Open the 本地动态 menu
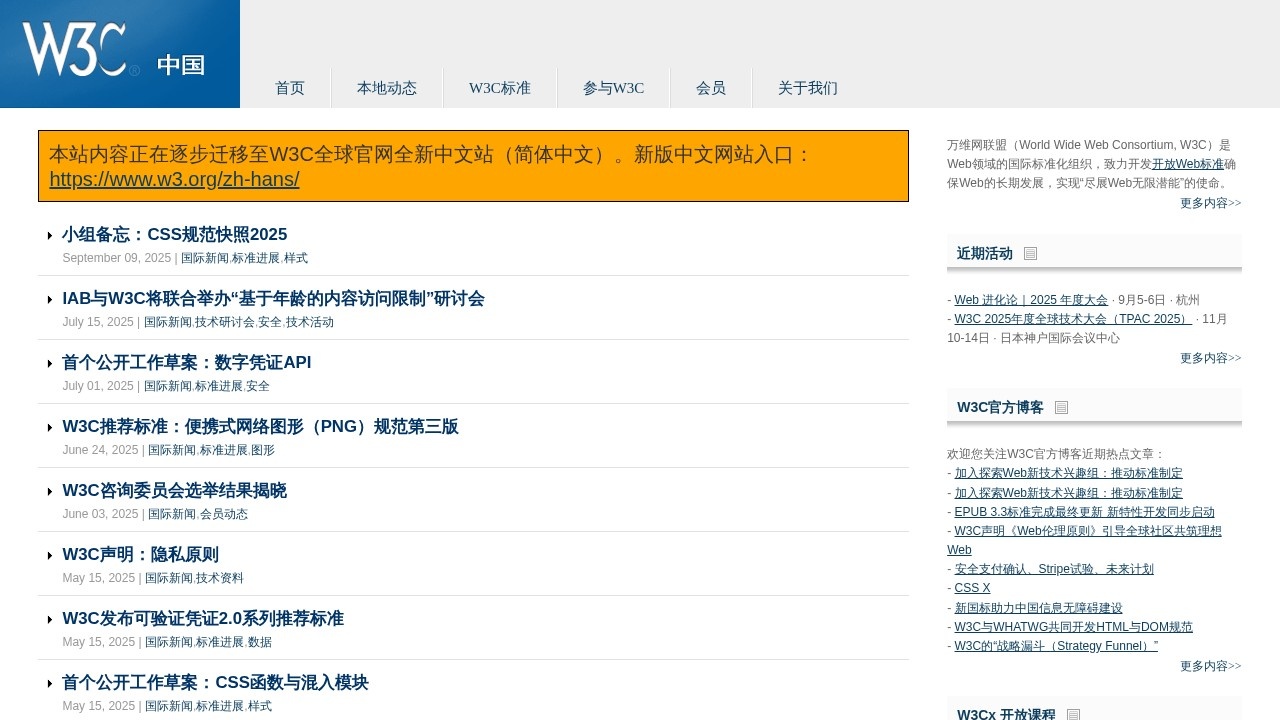The width and height of the screenshot is (1280, 720). (386, 88)
